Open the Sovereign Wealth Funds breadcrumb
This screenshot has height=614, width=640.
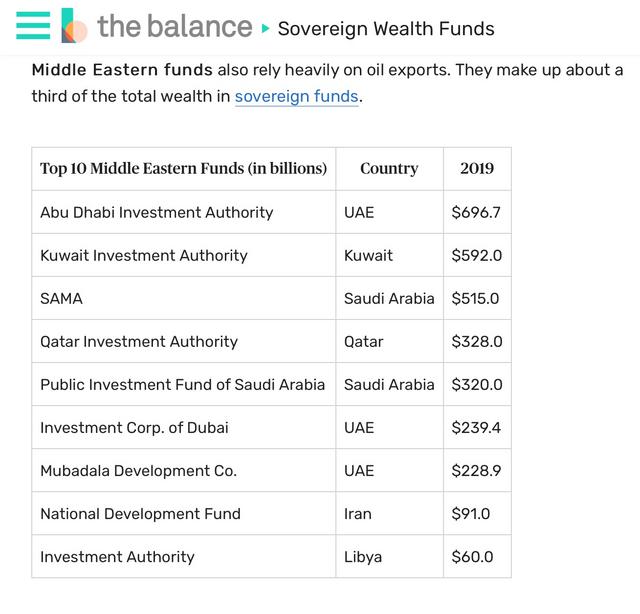click(386, 29)
